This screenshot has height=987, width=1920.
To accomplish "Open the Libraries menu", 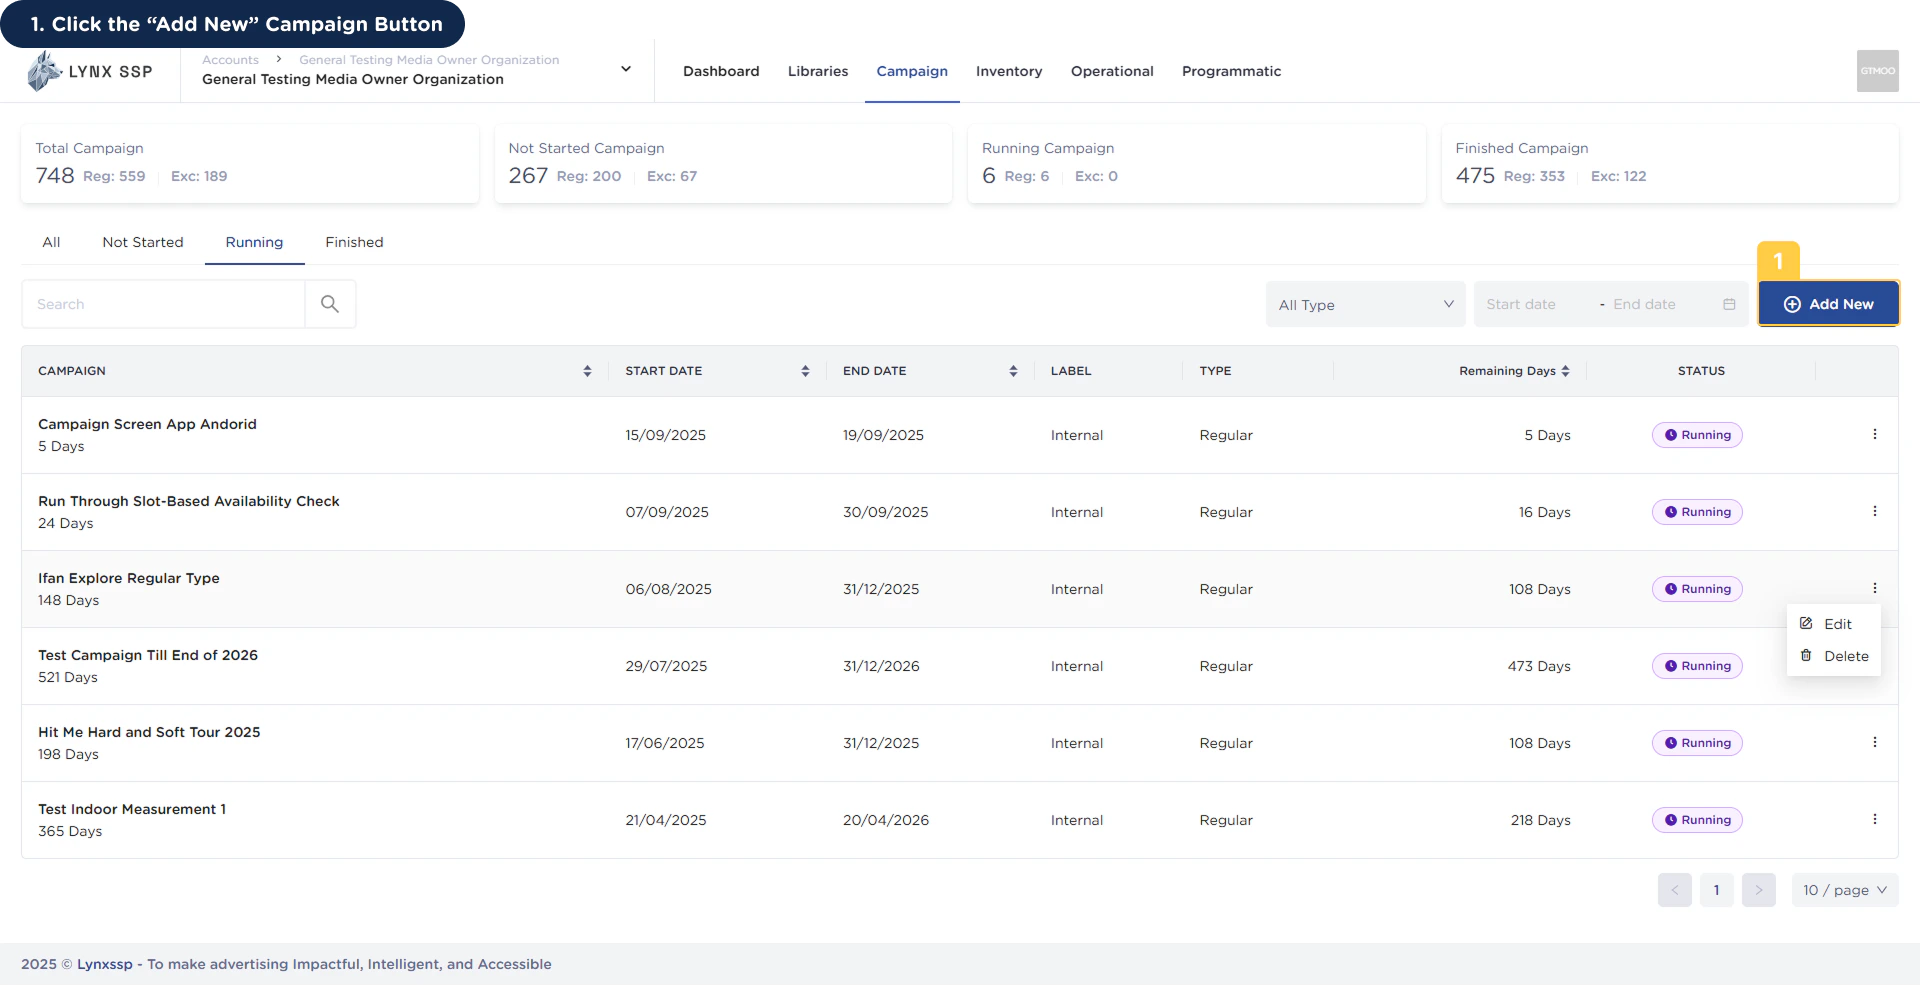I will click(818, 71).
